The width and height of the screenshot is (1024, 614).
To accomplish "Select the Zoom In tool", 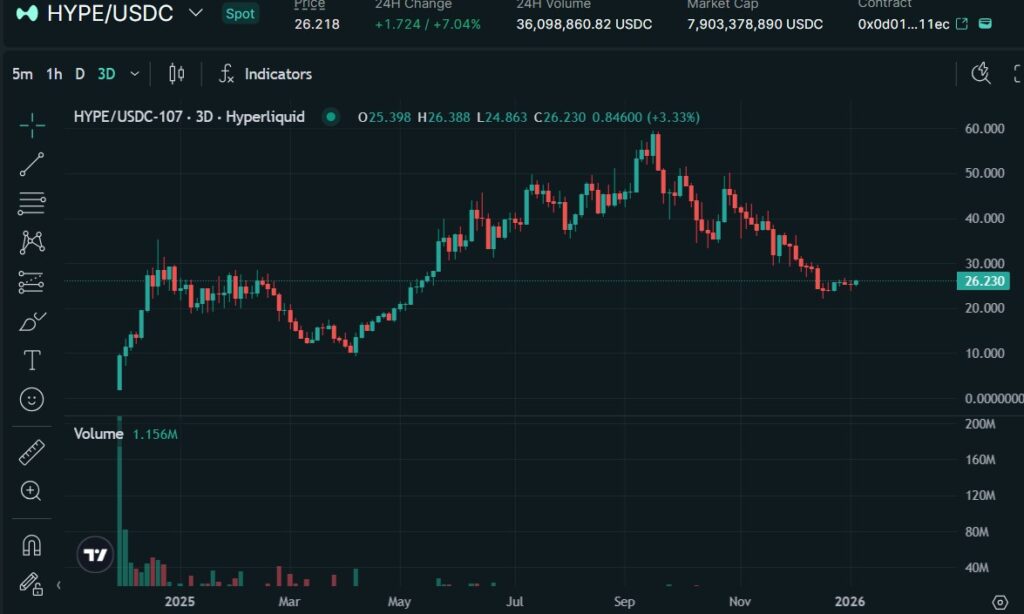I will pyautogui.click(x=31, y=491).
